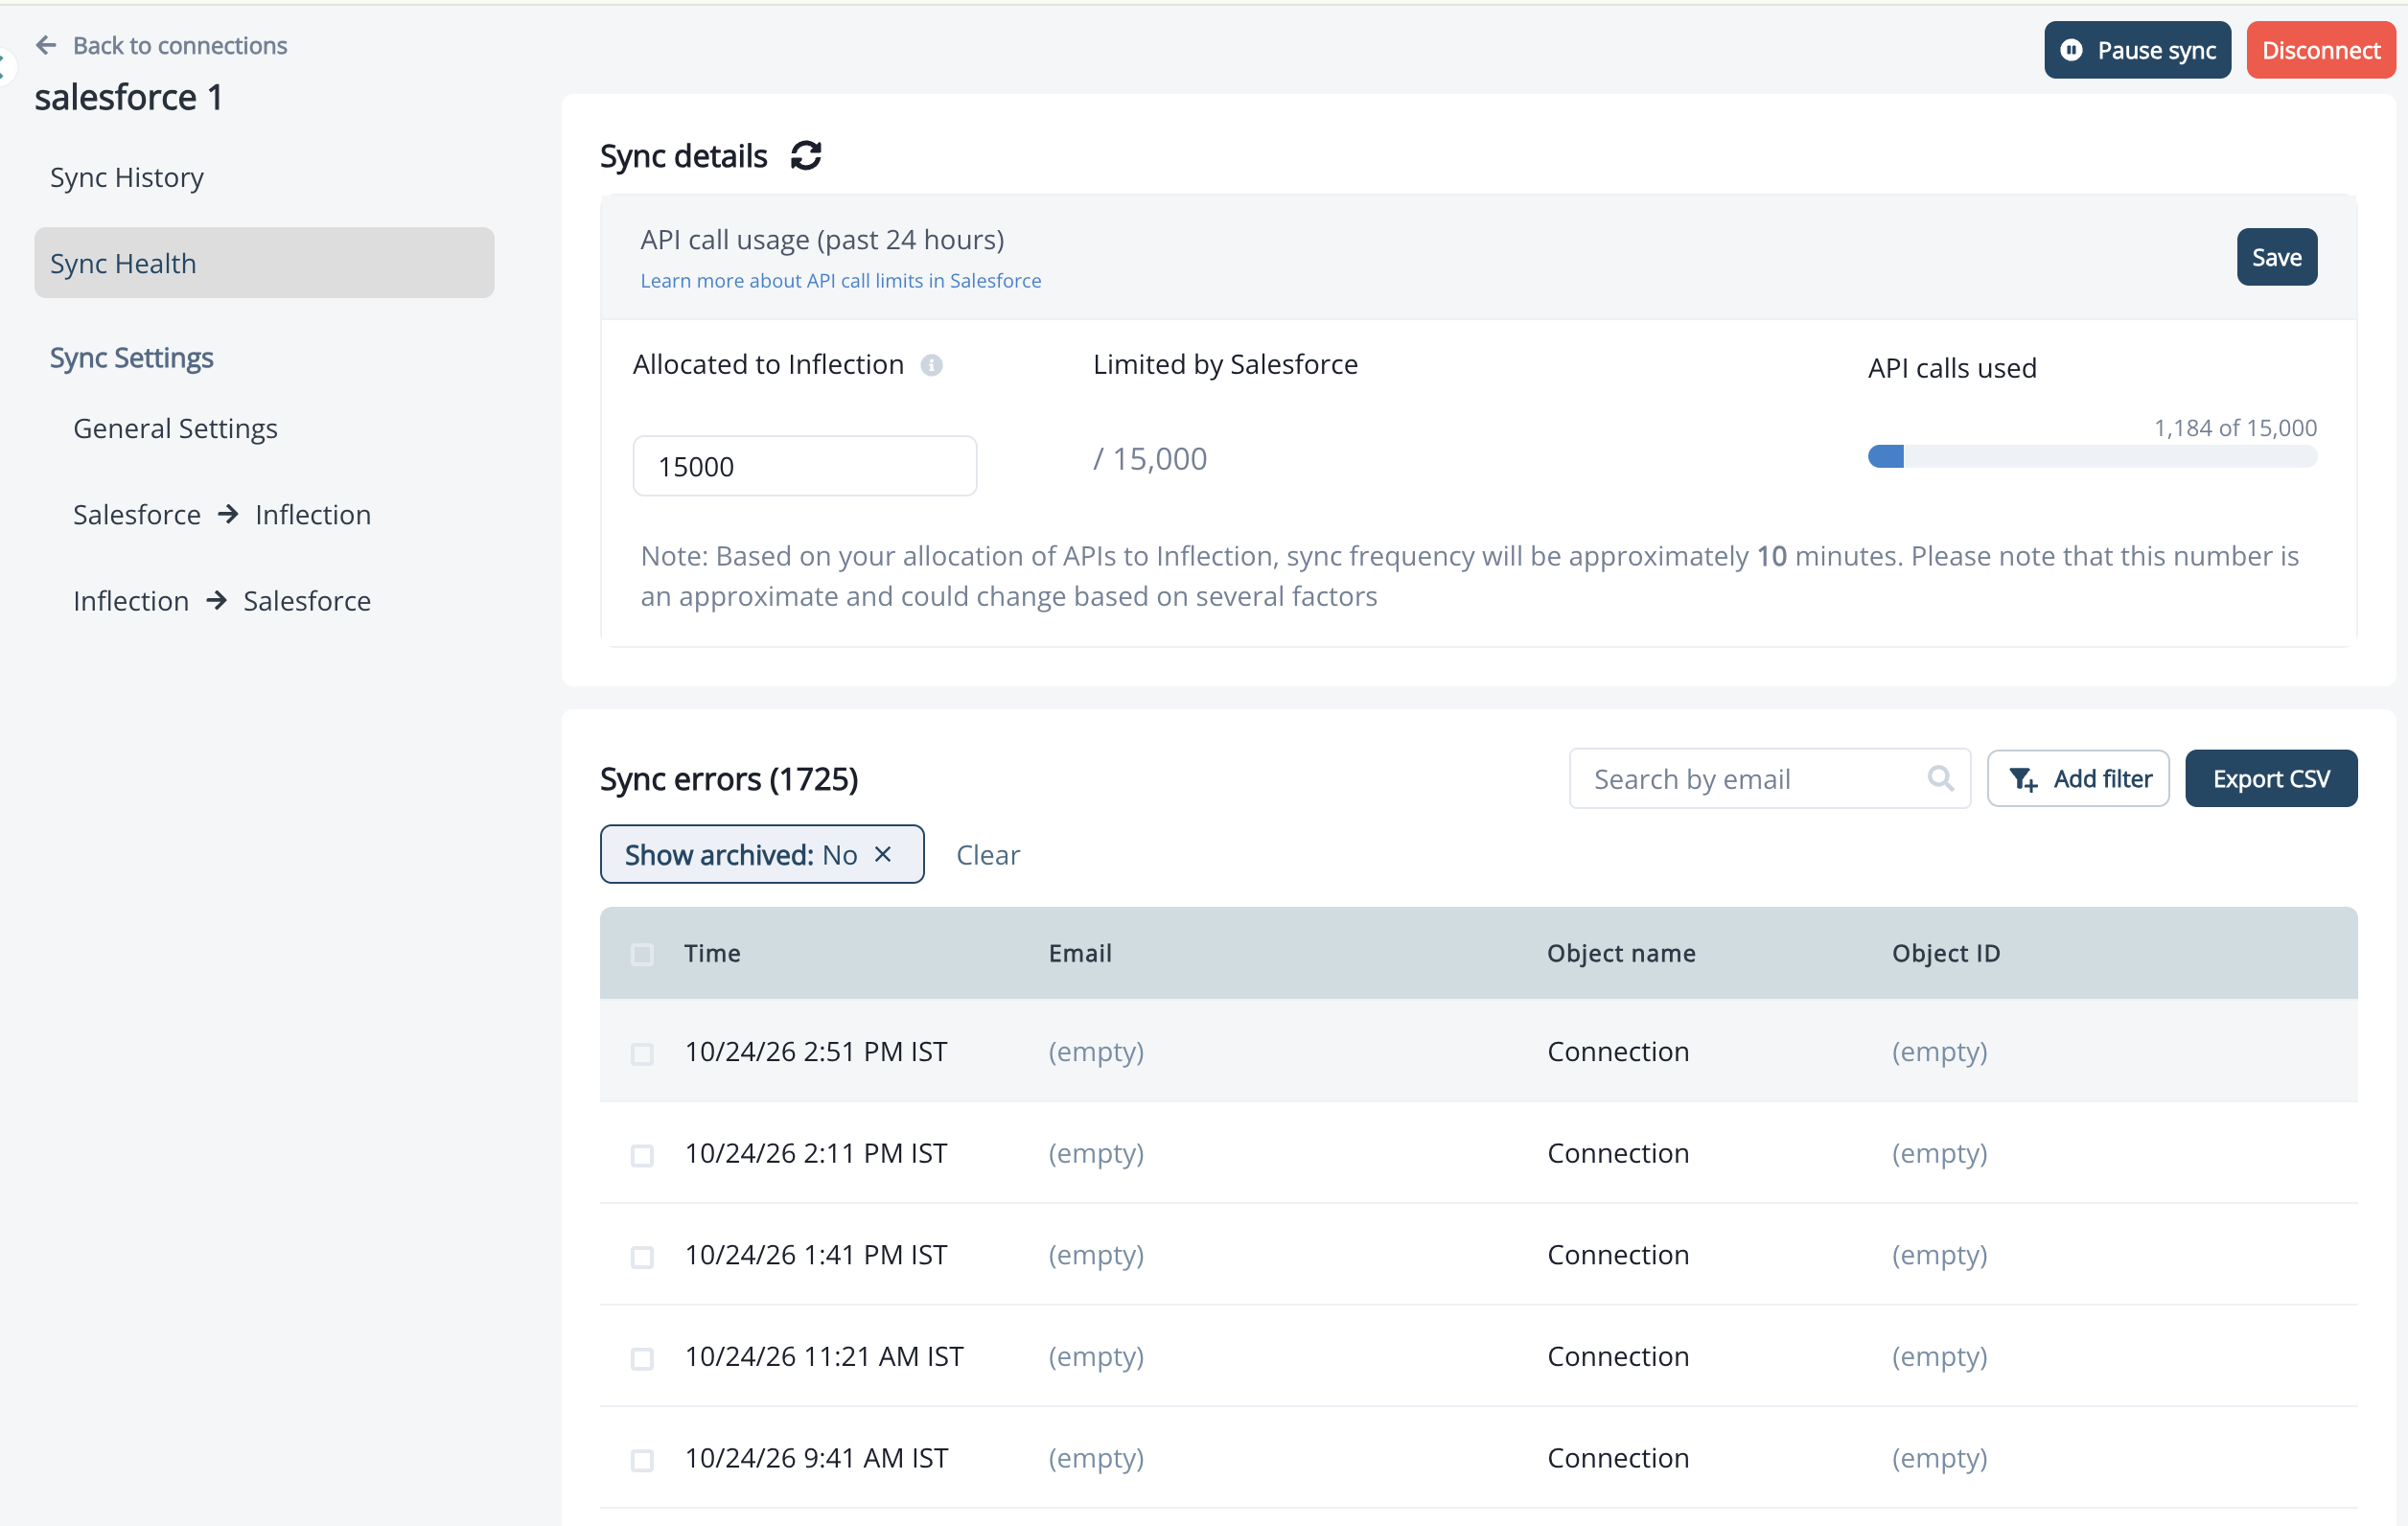Screen dimensions: 2408x1526
Task: Select Sync Health in the sidebar
Action: coord(264,263)
